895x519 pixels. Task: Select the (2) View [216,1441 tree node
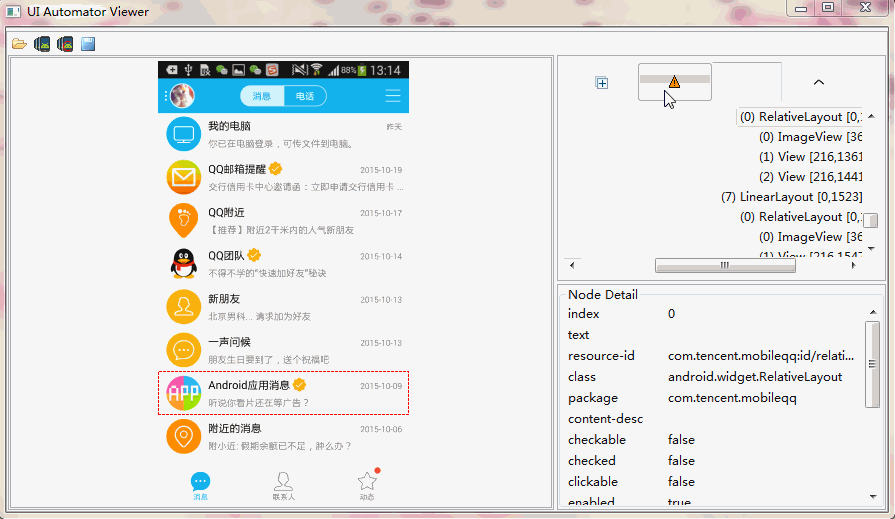811,177
